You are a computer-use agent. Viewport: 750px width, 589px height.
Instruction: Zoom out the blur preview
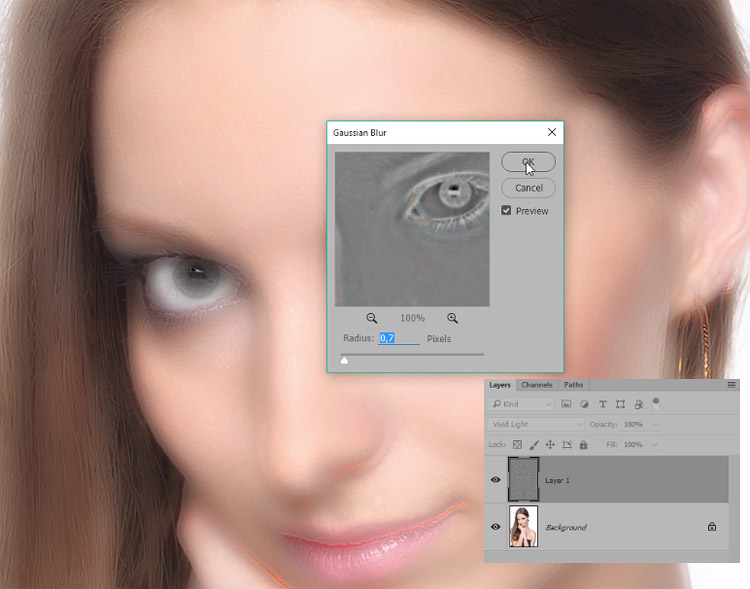click(371, 318)
